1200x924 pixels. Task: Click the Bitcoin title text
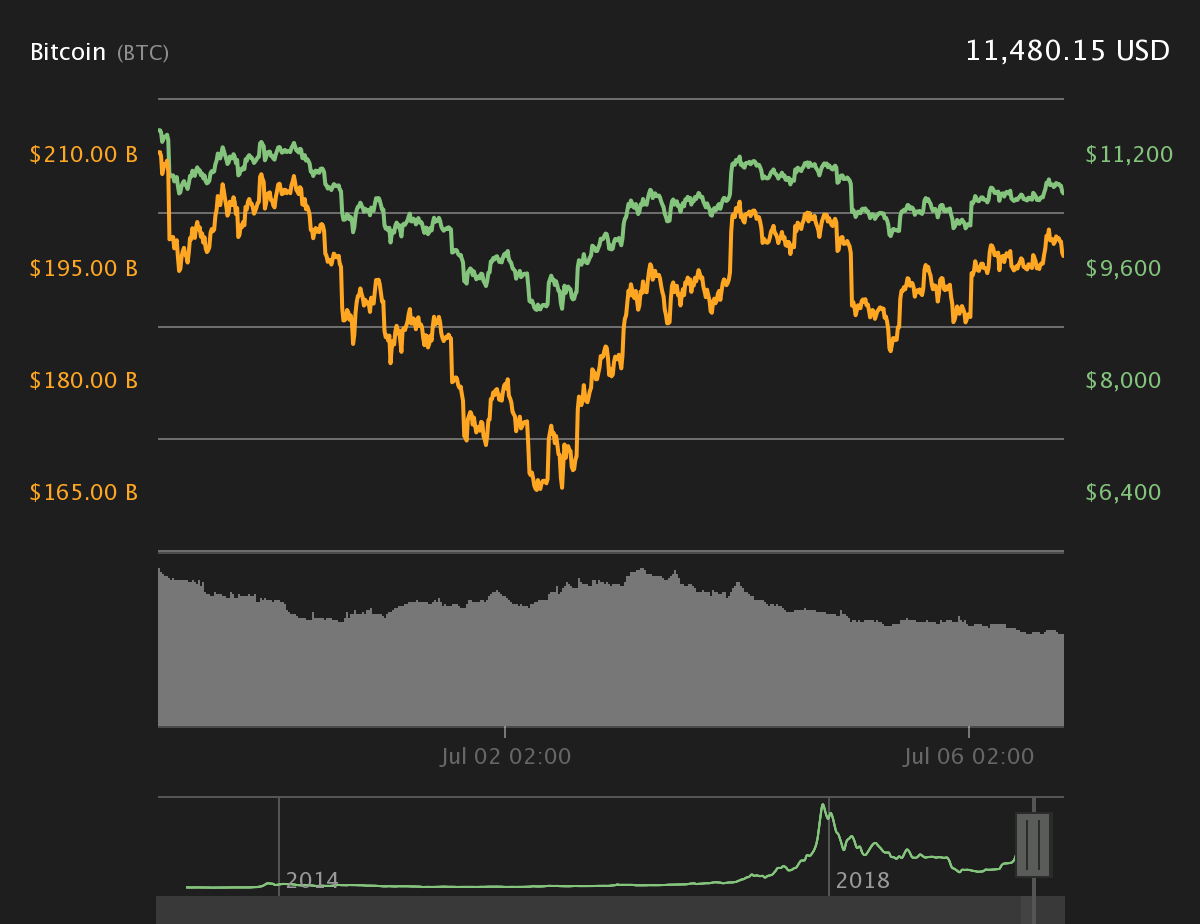pos(68,52)
